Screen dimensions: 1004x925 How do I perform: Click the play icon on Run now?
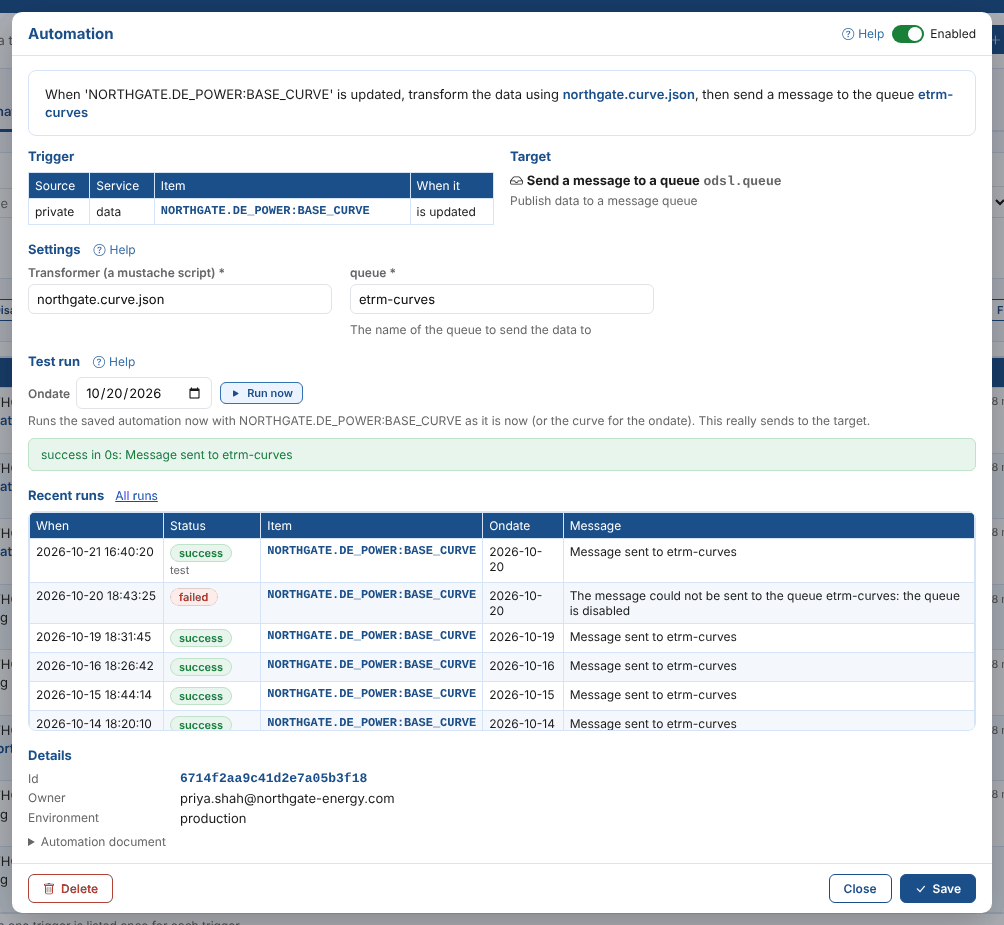tap(236, 393)
